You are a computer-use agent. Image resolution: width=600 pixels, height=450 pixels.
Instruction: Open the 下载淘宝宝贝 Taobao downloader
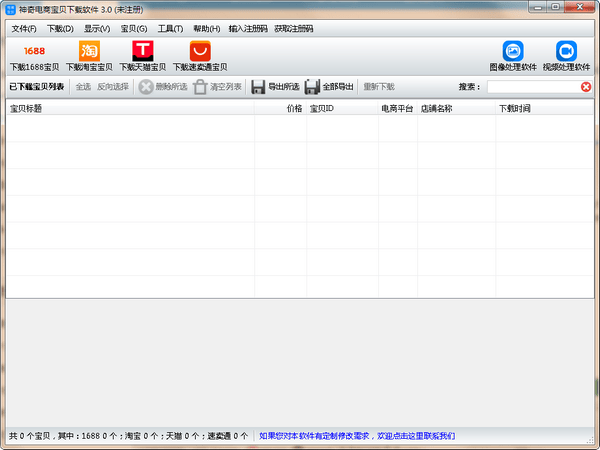pos(89,51)
